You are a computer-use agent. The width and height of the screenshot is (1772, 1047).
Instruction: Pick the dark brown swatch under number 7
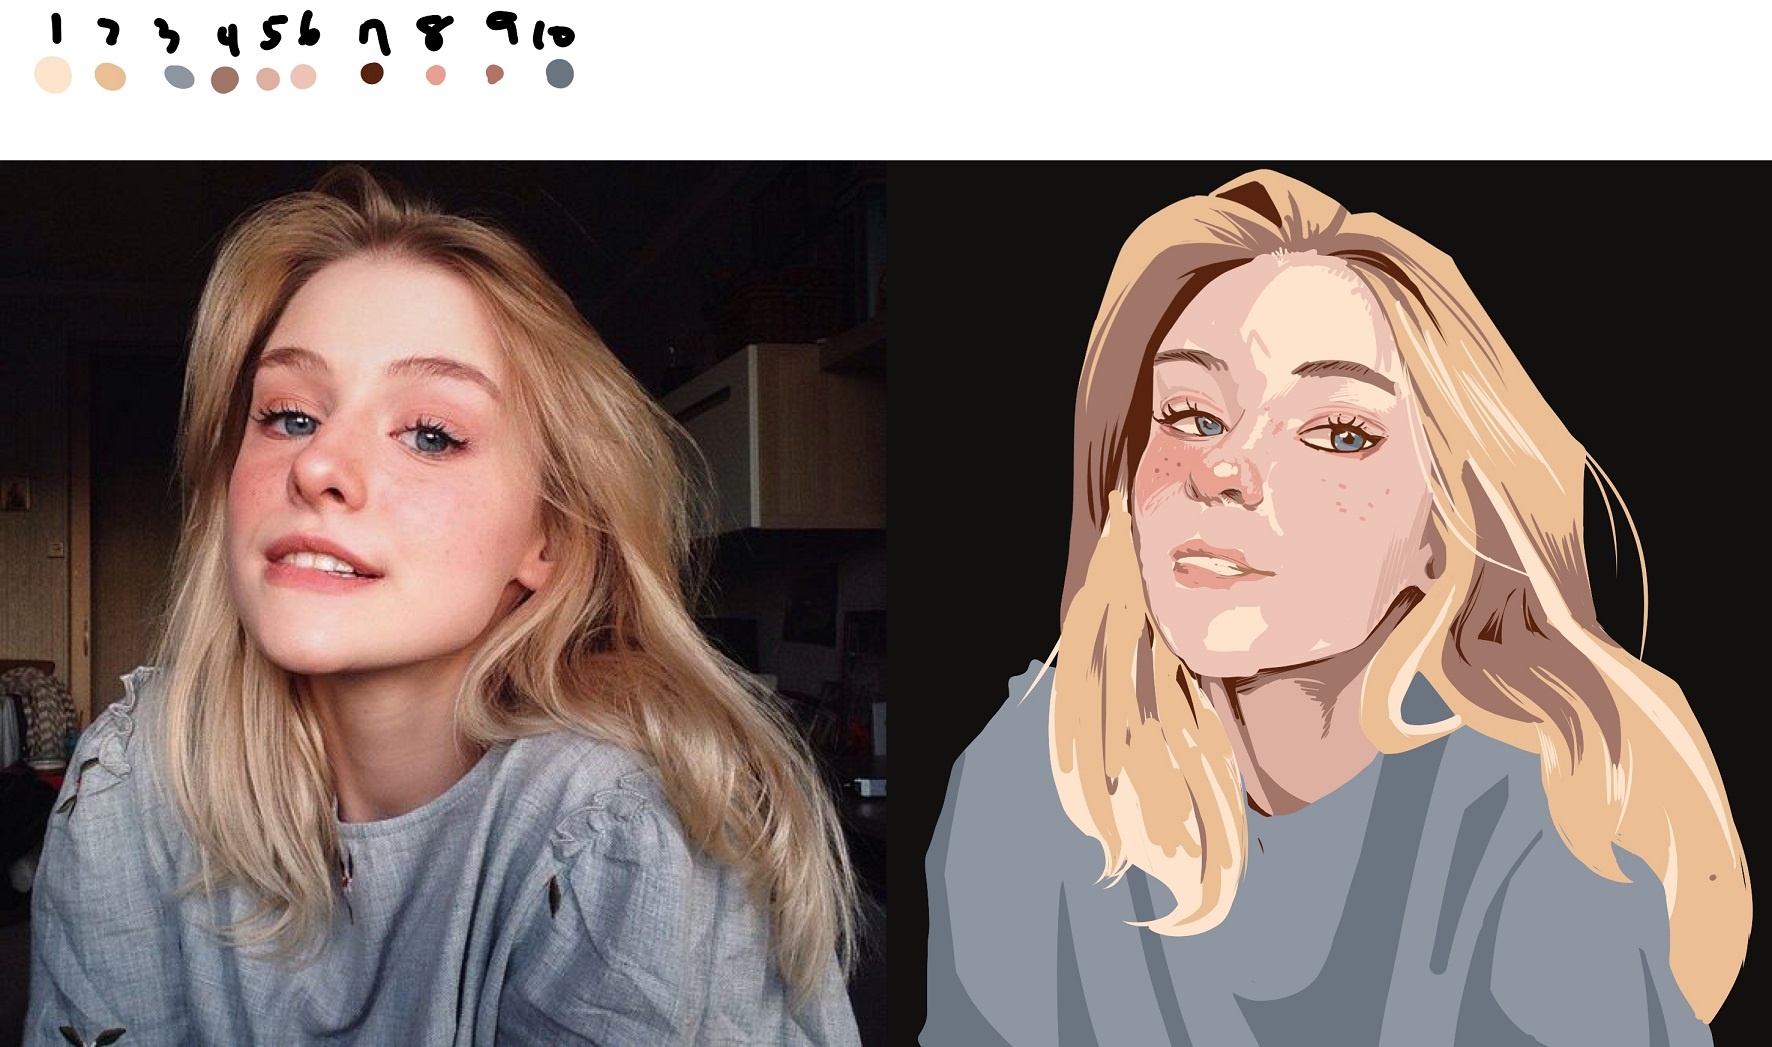[372, 73]
